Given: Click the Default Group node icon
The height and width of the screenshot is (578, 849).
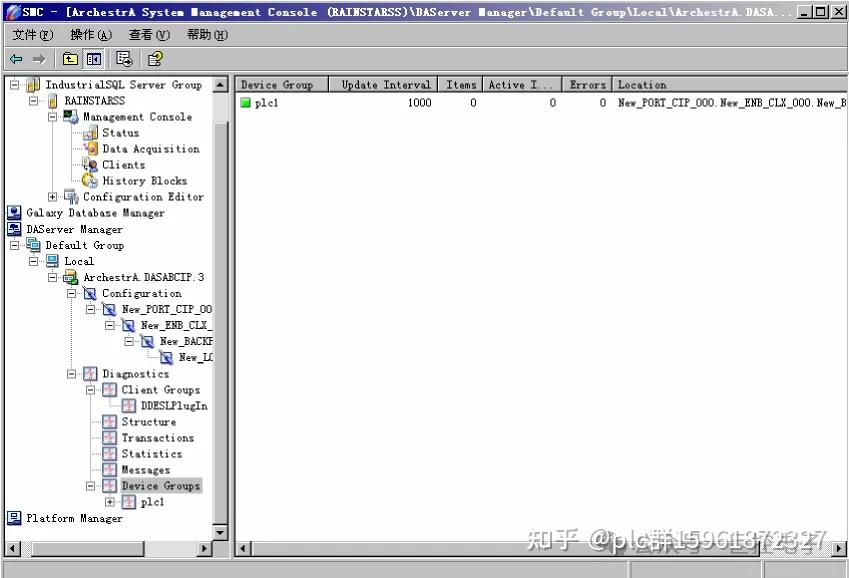Looking at the screenshot, I should tap(34, 245).
